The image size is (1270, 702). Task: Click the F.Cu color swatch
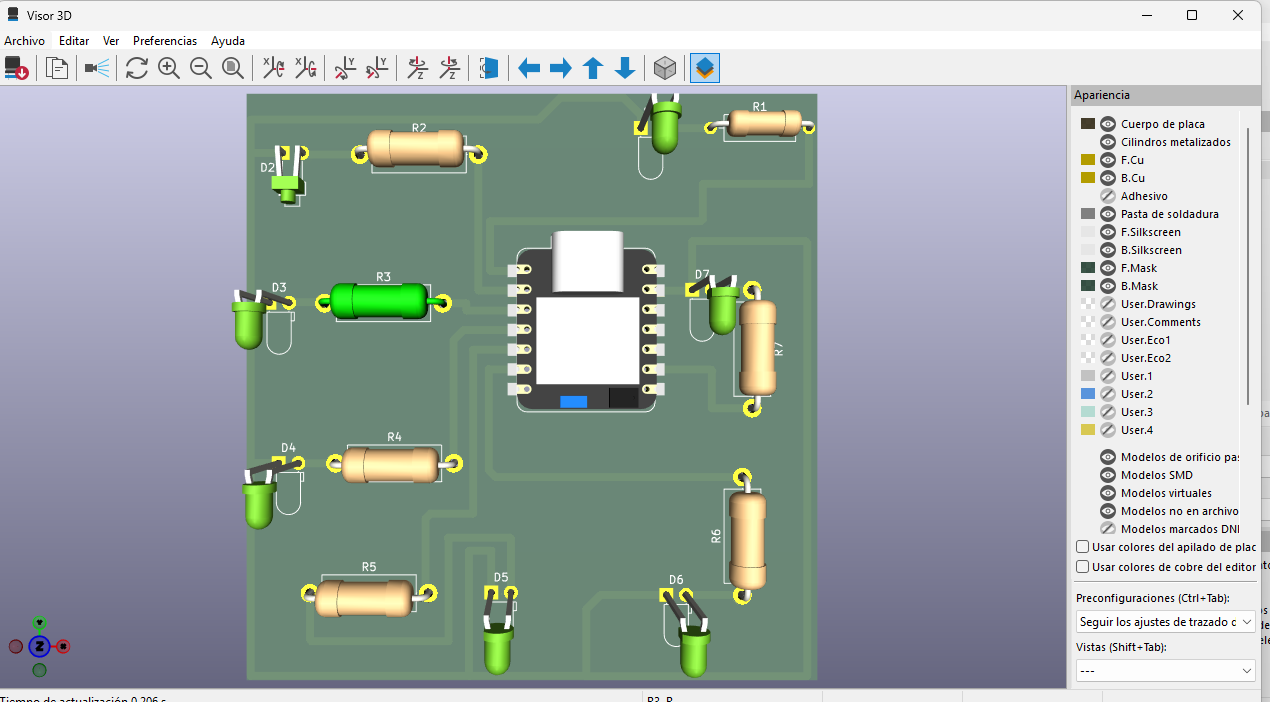(x=1088, y=160)
